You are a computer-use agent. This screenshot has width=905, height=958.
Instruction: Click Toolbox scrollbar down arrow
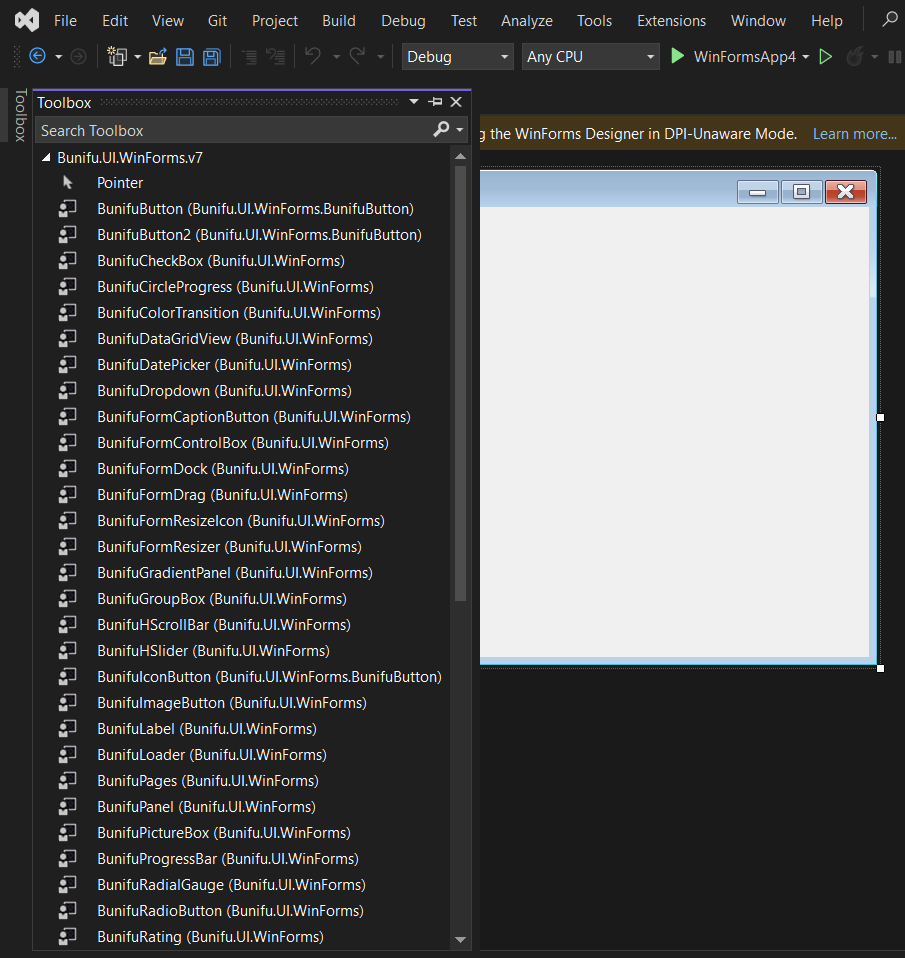[x=461, y=940]
